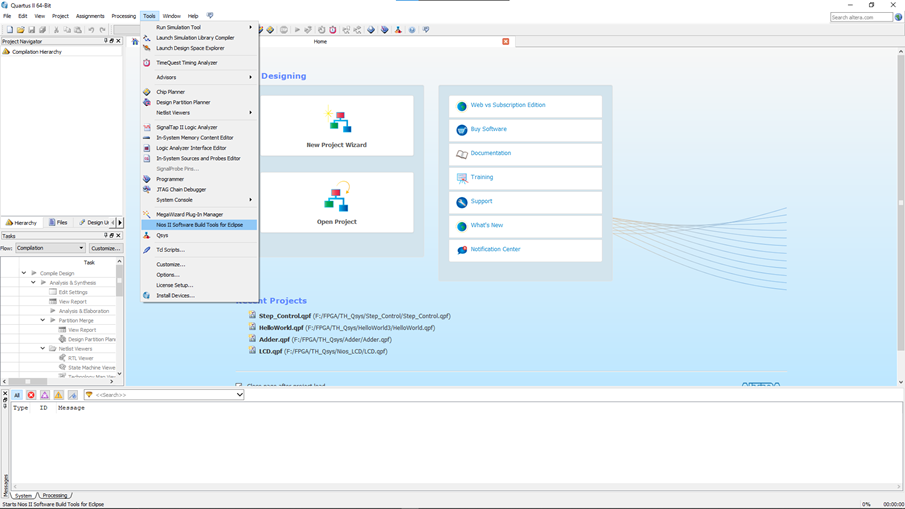This screenshot has width=905, height=509.
Task: Click the Install Devices icon in menu
Action: (x=147, y=296)
